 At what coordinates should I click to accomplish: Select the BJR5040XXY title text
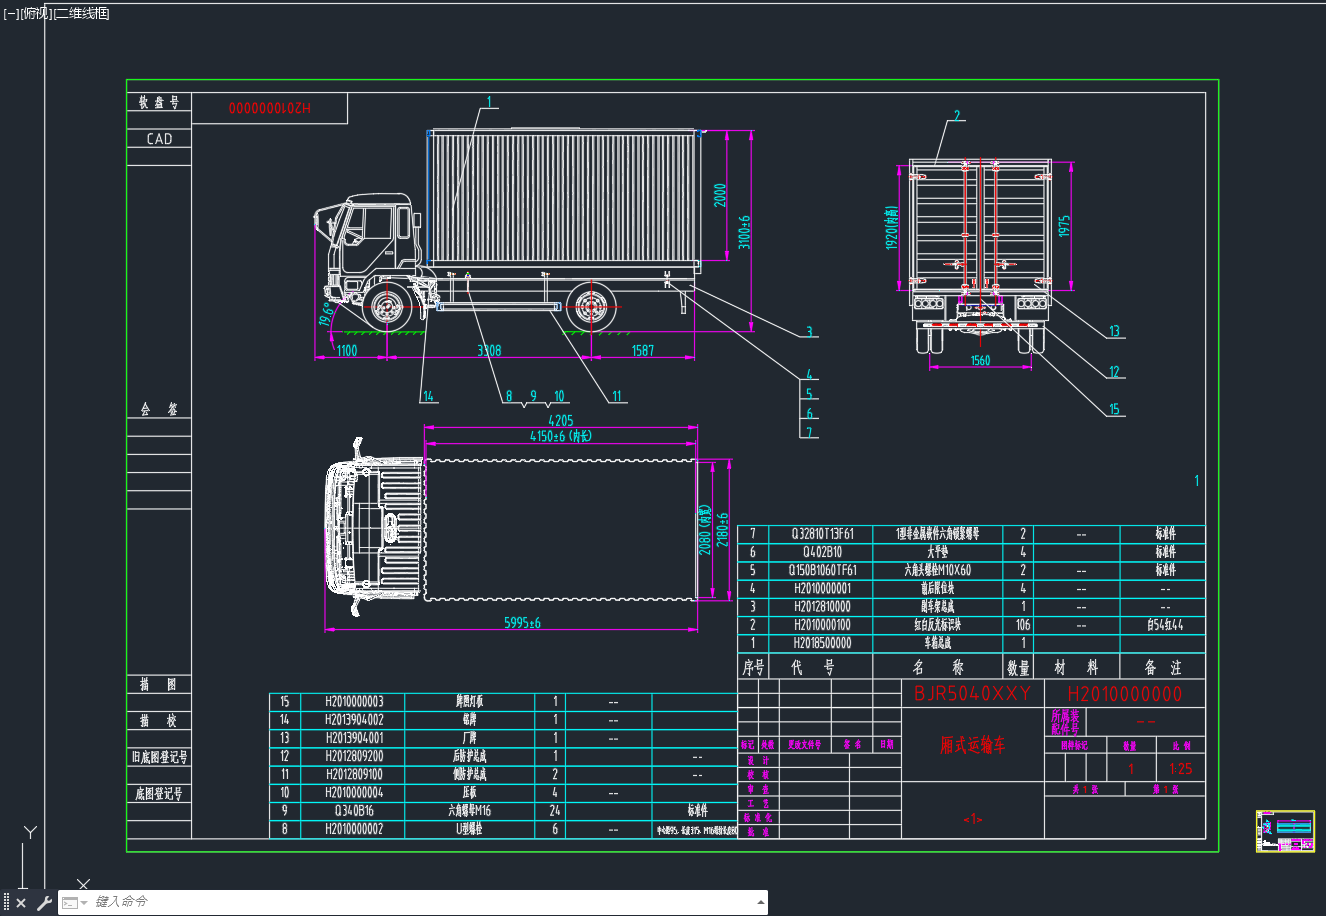(x=972, y=694)
